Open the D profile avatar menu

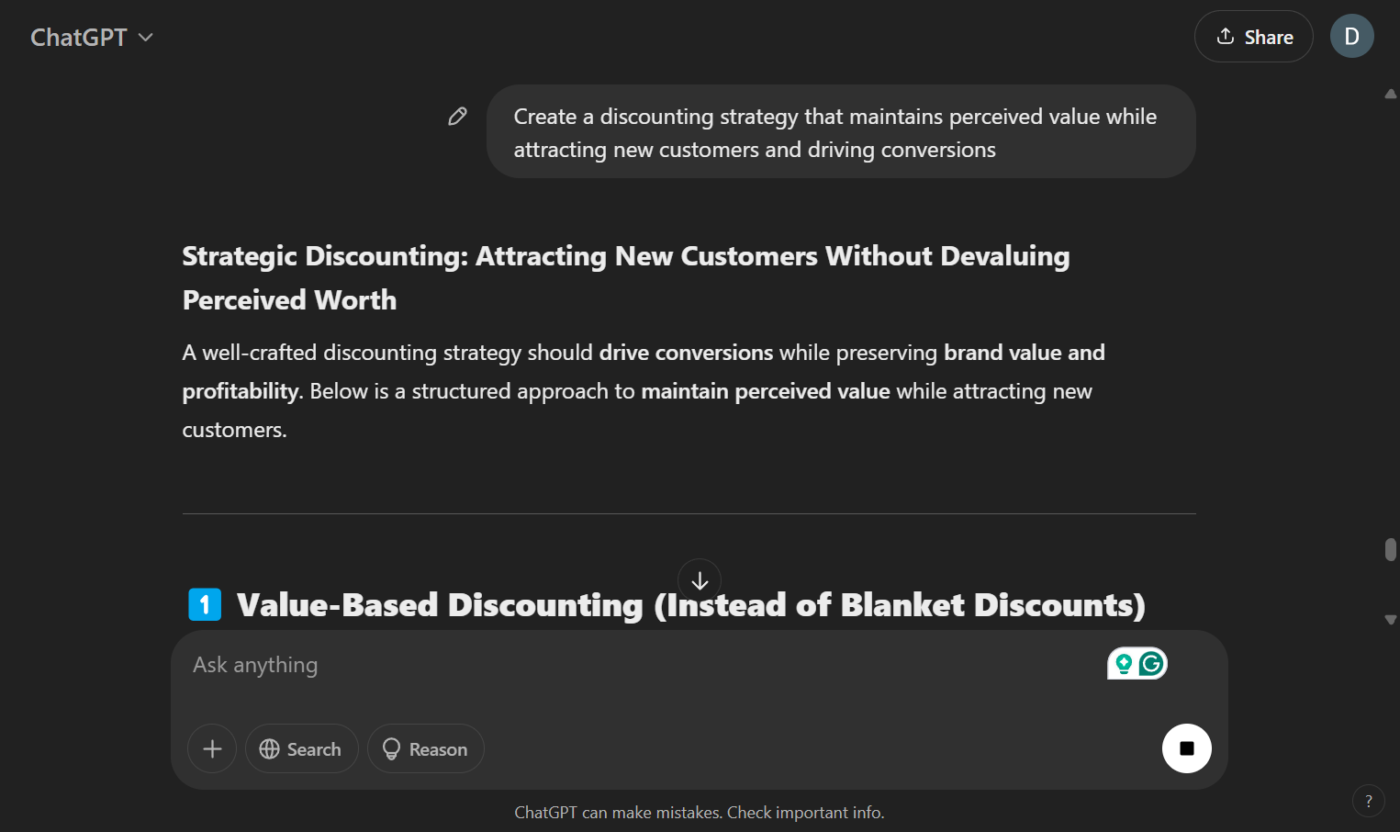coord(1351,37)
